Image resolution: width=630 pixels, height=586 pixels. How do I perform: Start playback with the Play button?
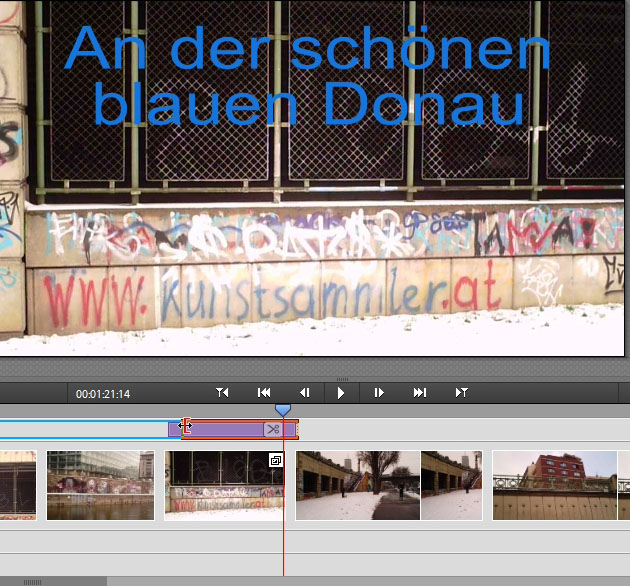(340, 393)
